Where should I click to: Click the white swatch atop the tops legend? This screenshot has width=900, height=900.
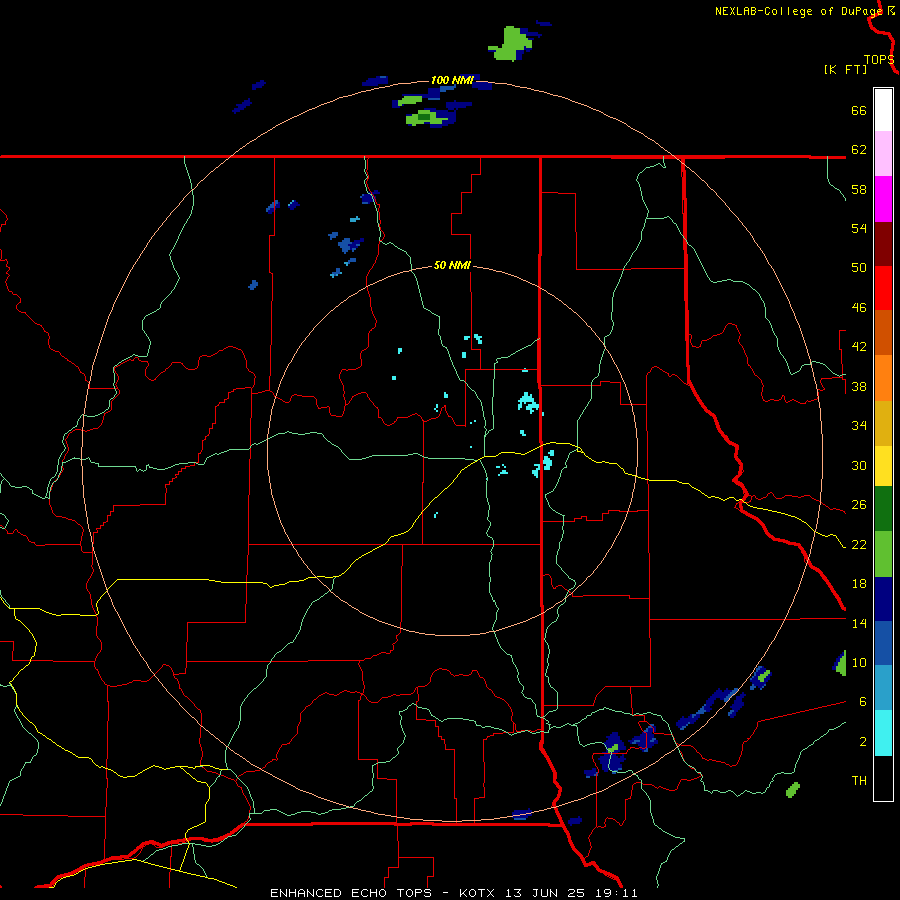click(883, 110)
